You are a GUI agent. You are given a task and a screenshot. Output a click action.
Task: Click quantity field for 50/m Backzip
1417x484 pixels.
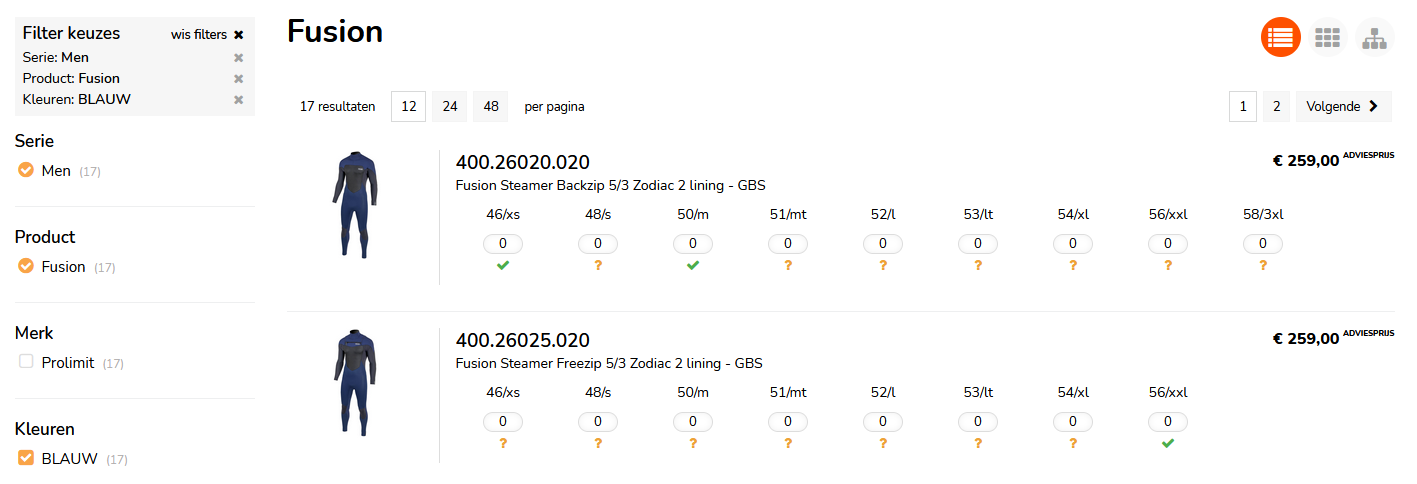[x=693, y=244]
